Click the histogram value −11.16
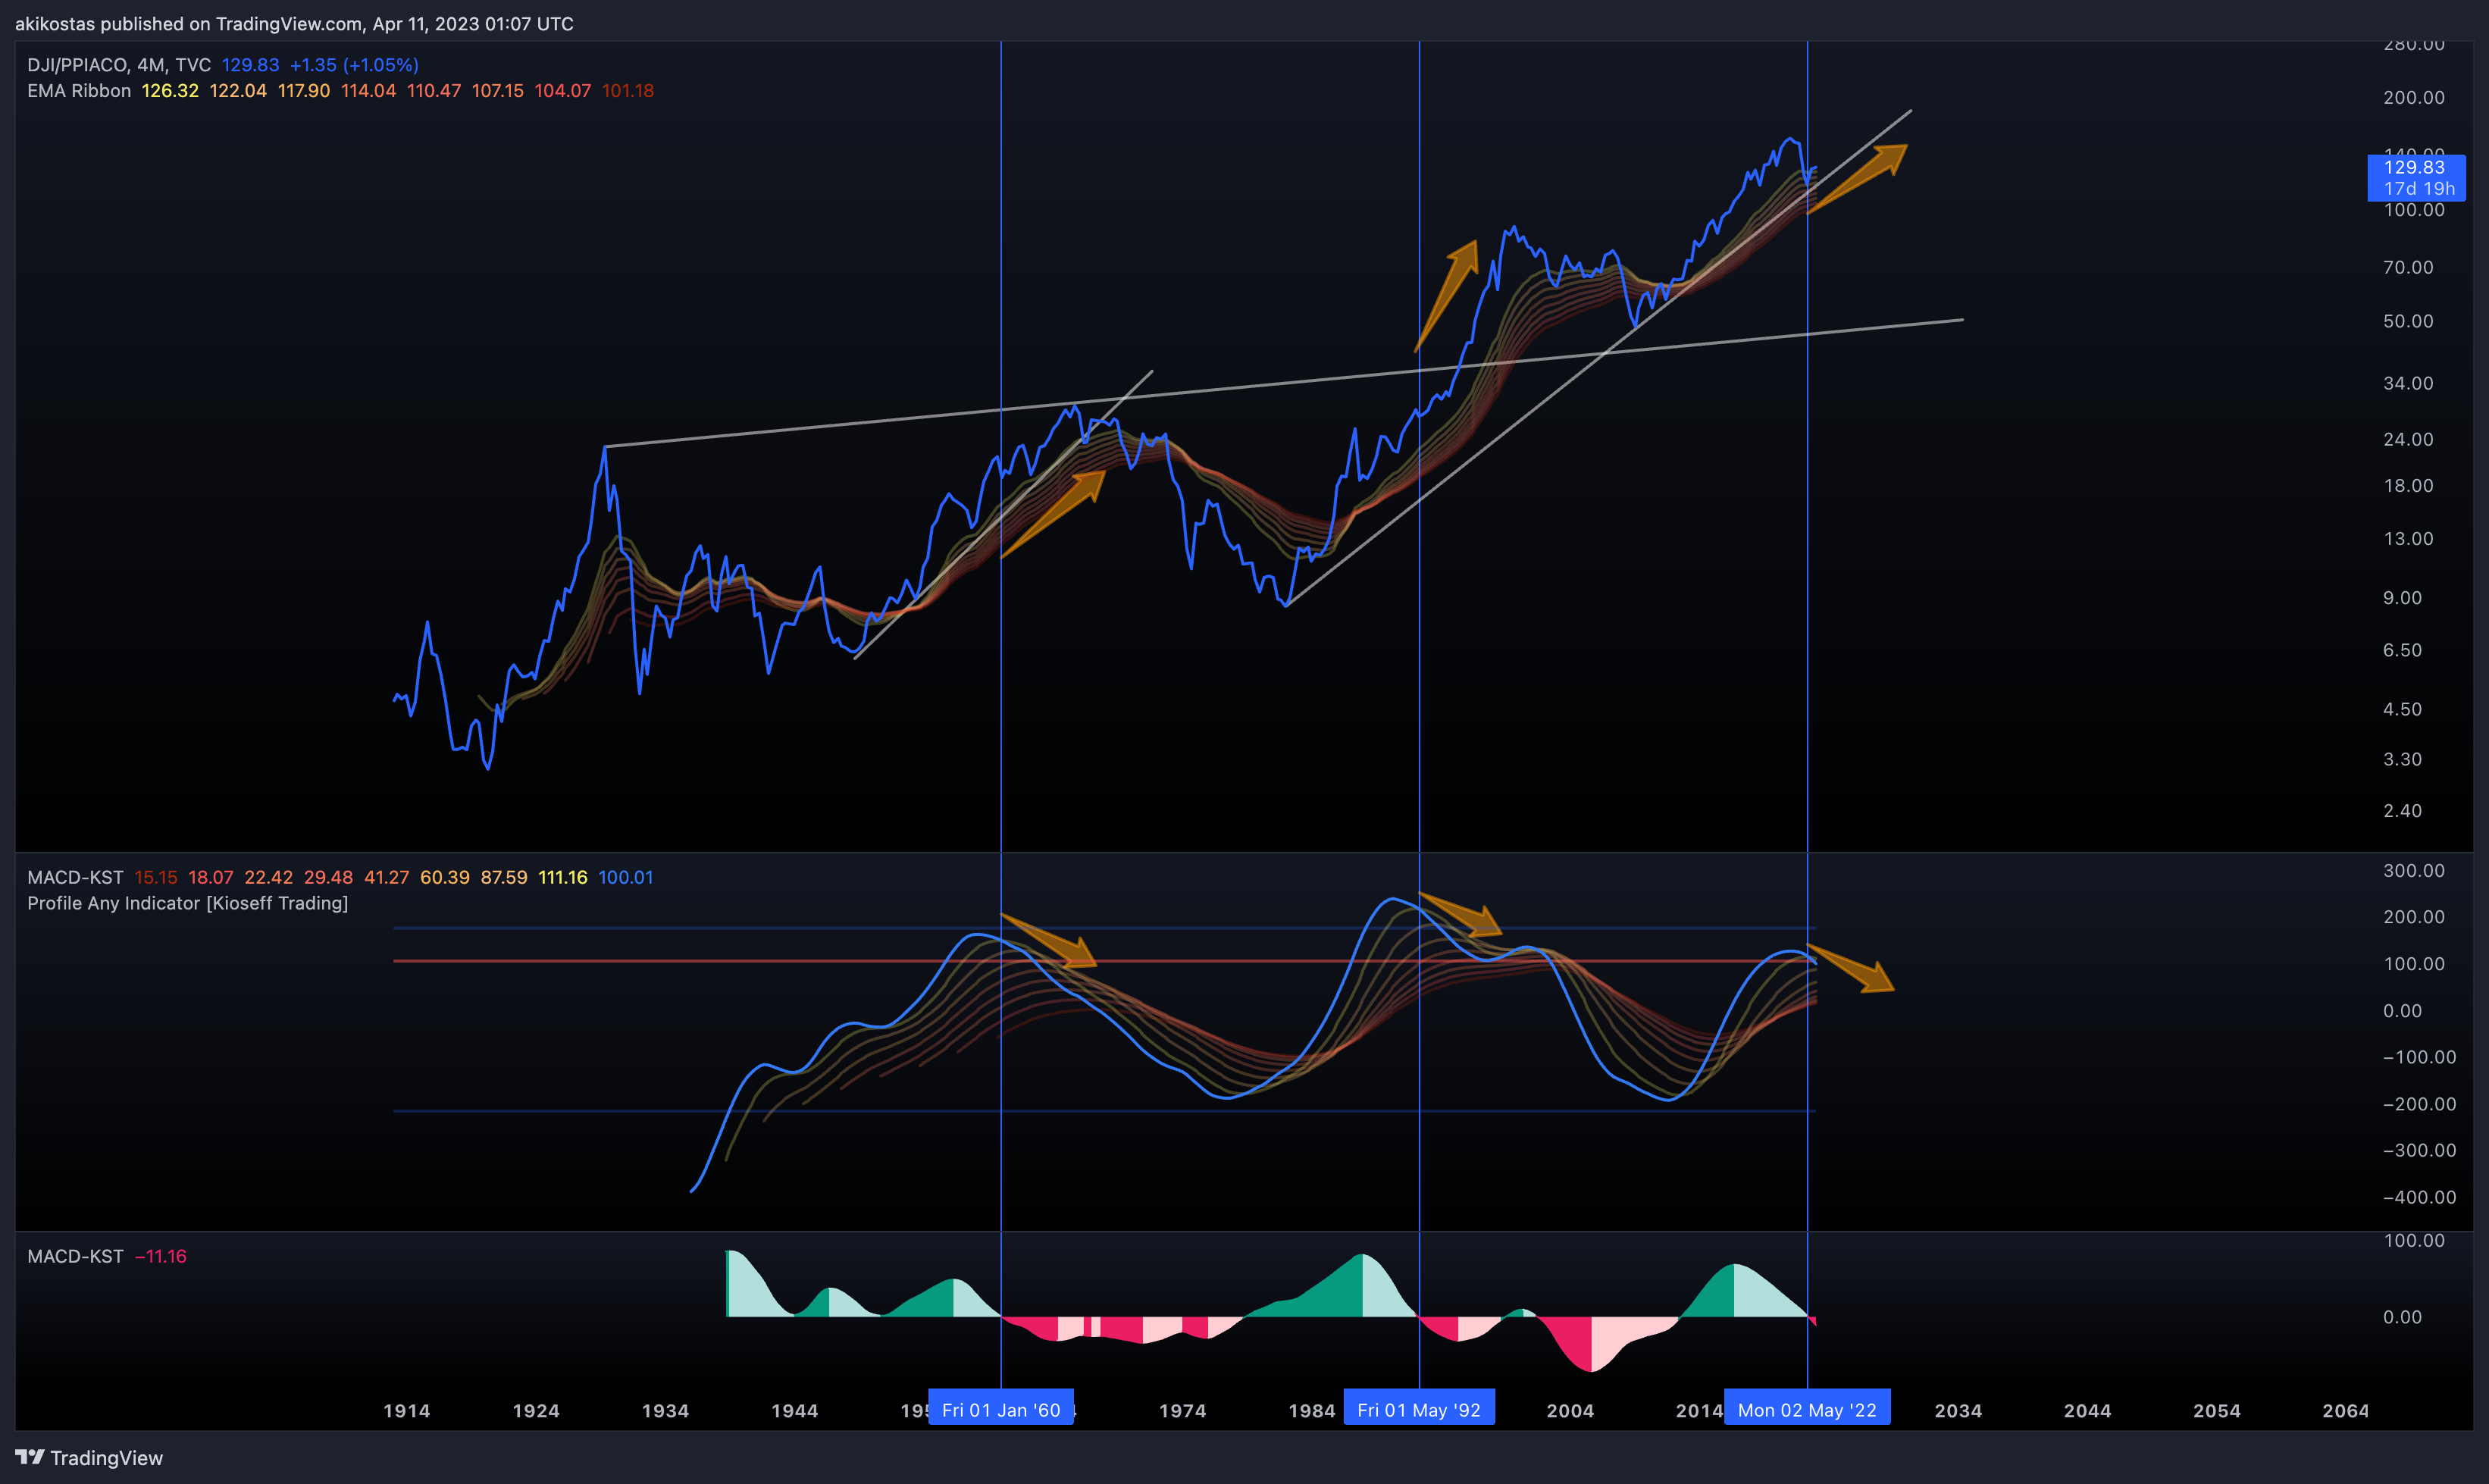 161,1257
